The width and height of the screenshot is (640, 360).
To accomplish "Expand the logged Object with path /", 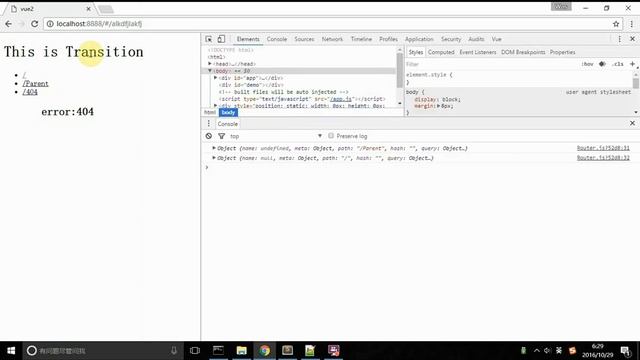I will tap(214, 158).
